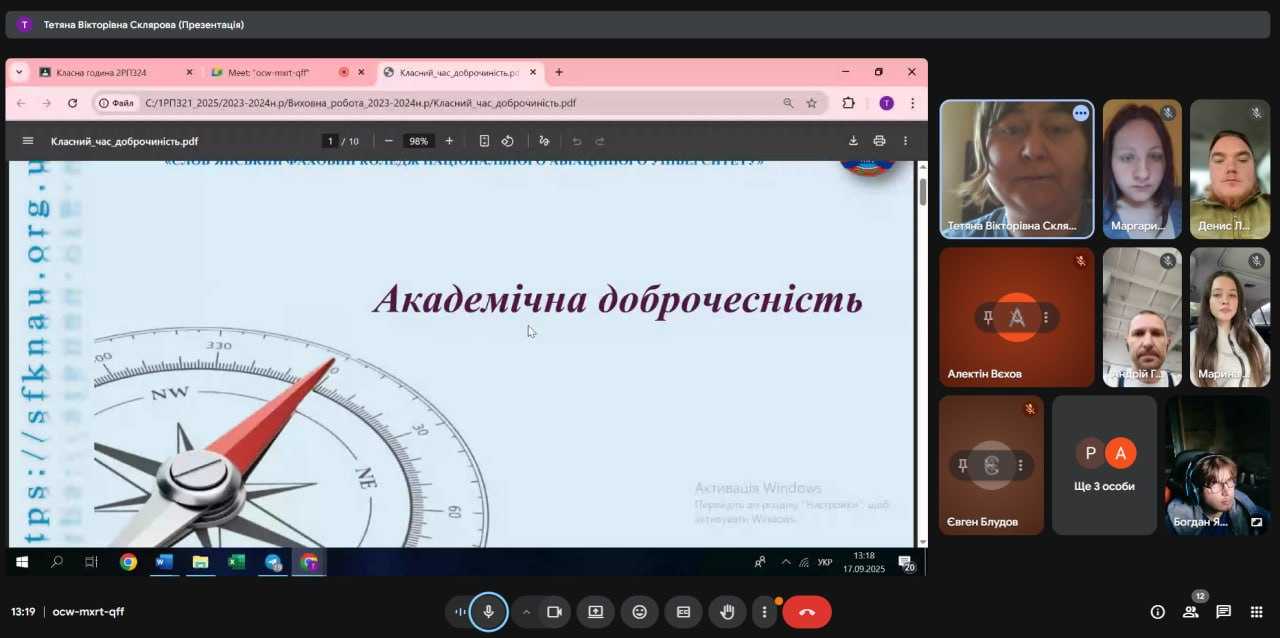The image size is (1280, 638).
Task: Toggle closed captions in Meet
Action: 684,612
